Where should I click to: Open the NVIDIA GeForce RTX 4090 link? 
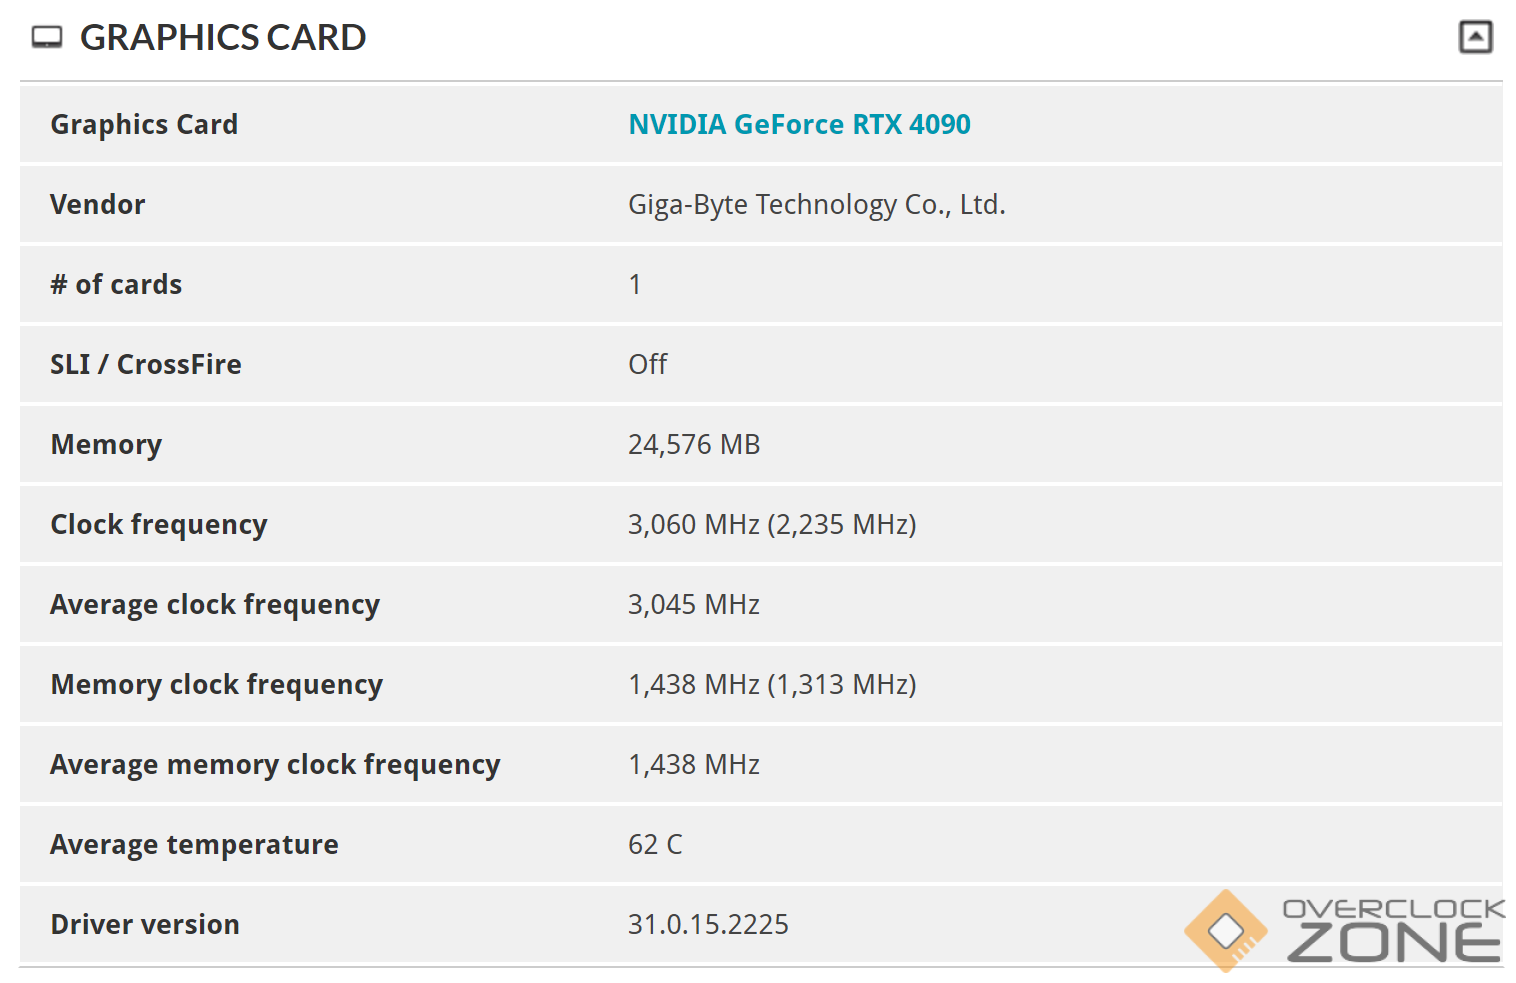tap(799, 124)
